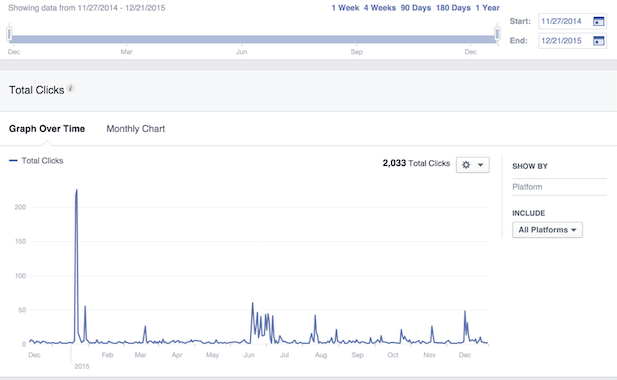Choose the 90 Days range link
This screenshot has height=380, width=617.
(x=416, y=7)
